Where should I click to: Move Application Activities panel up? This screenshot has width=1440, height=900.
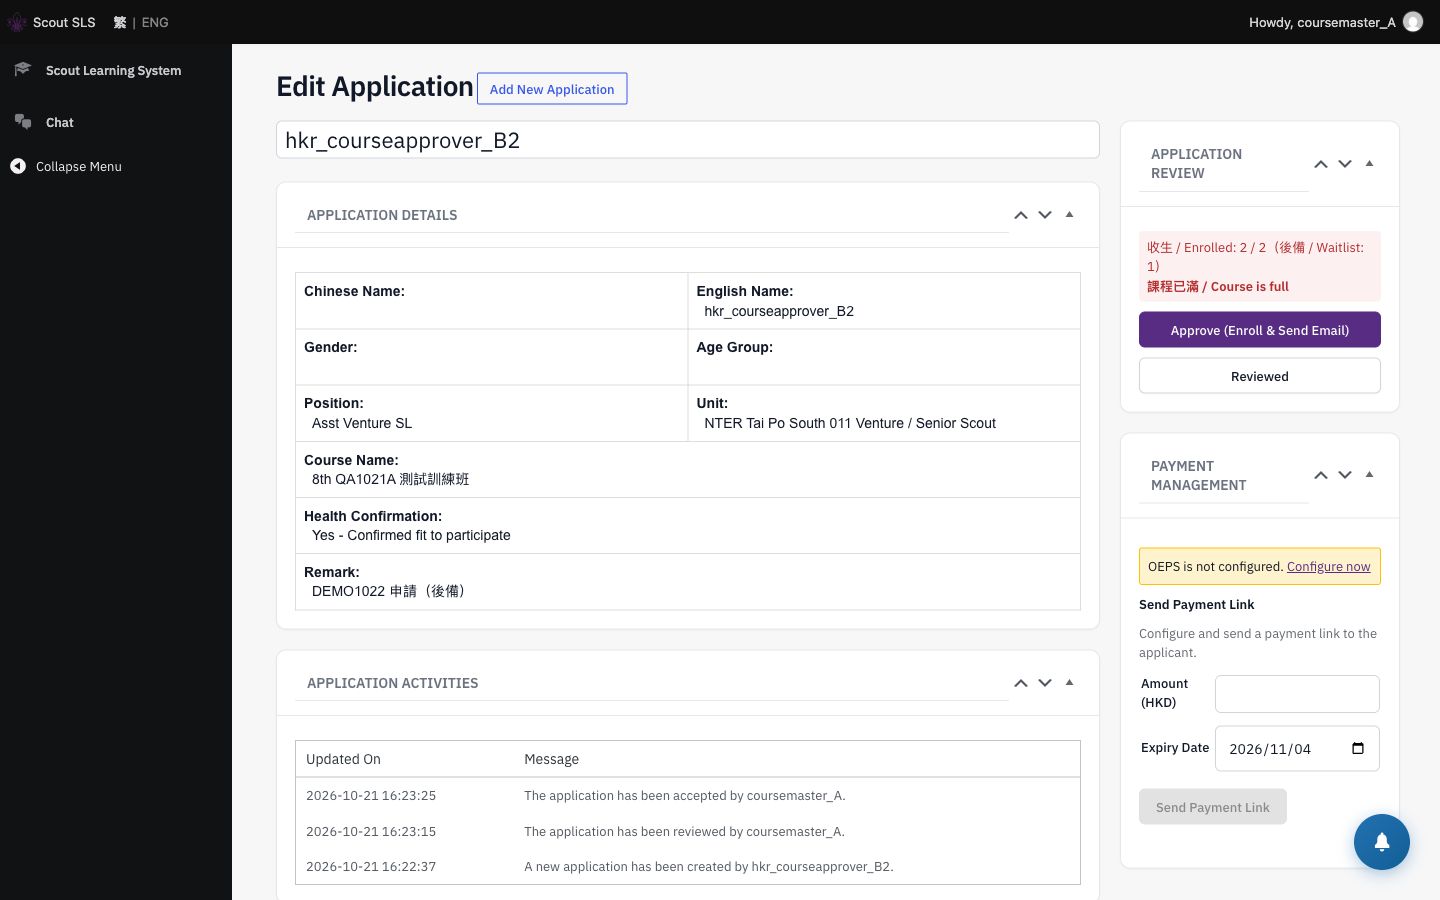[x=1021, y=683]
